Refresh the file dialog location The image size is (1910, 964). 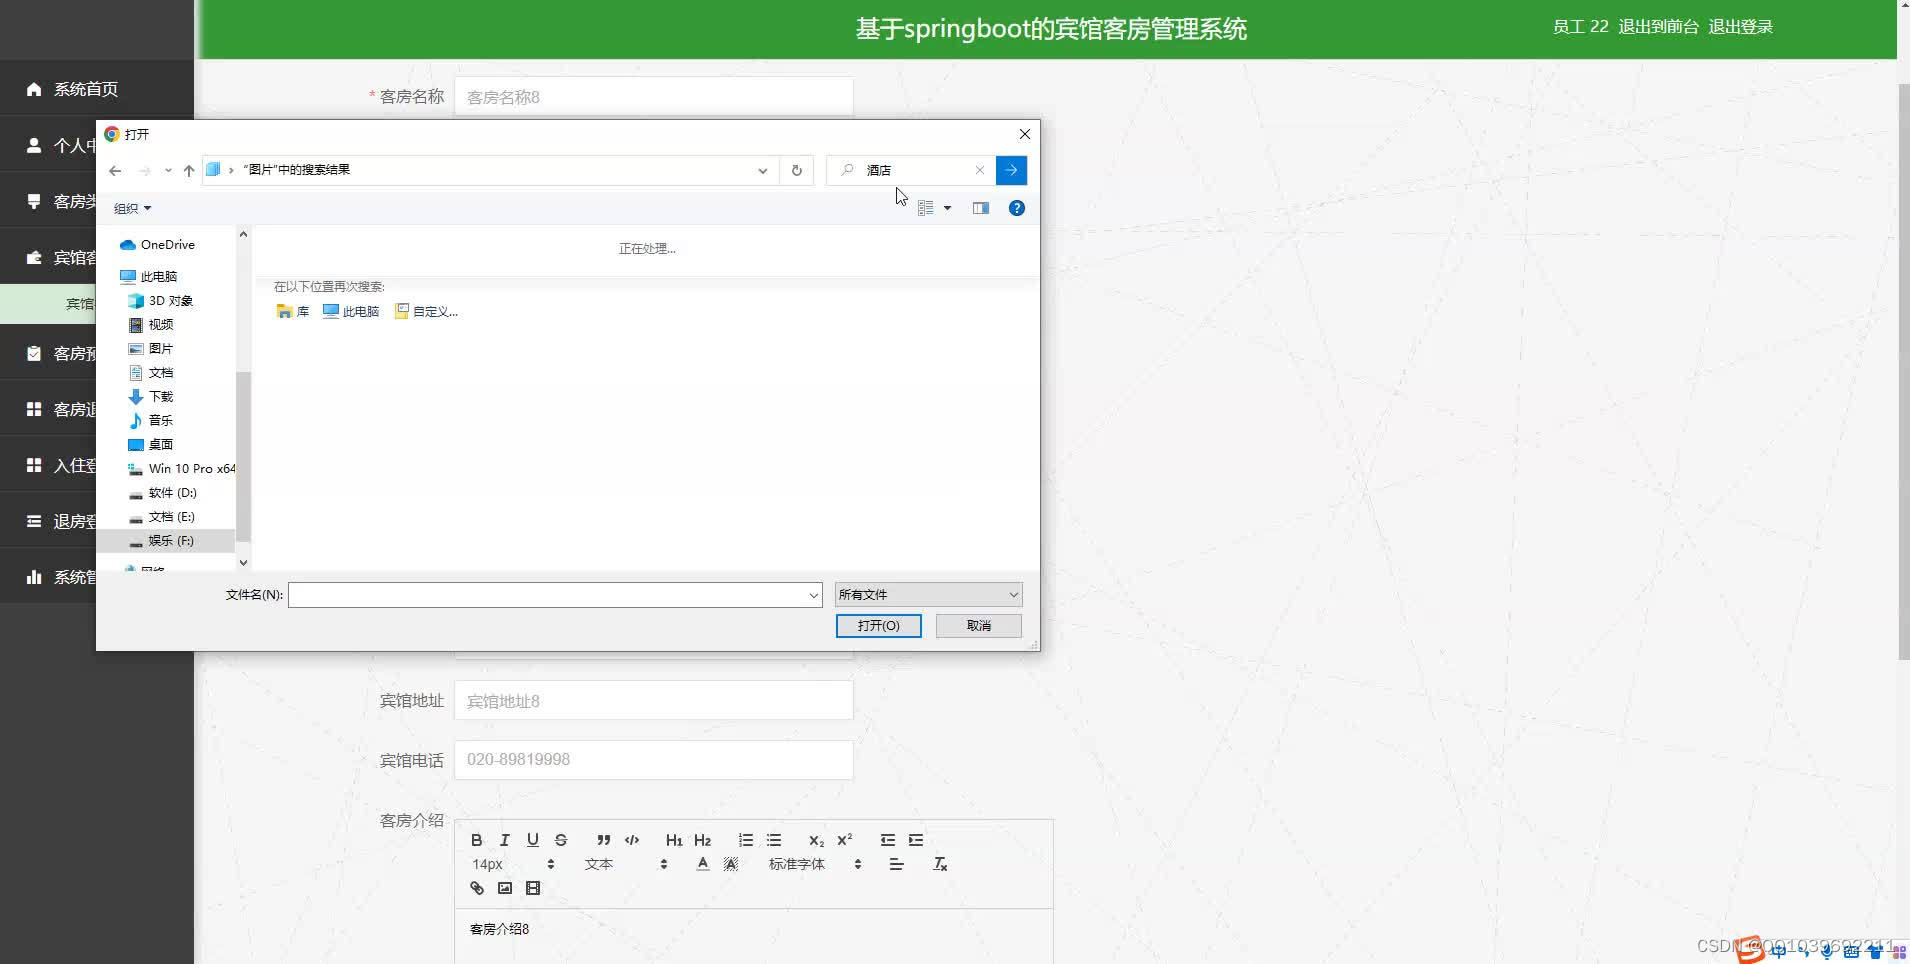click(x=797, y=170)
